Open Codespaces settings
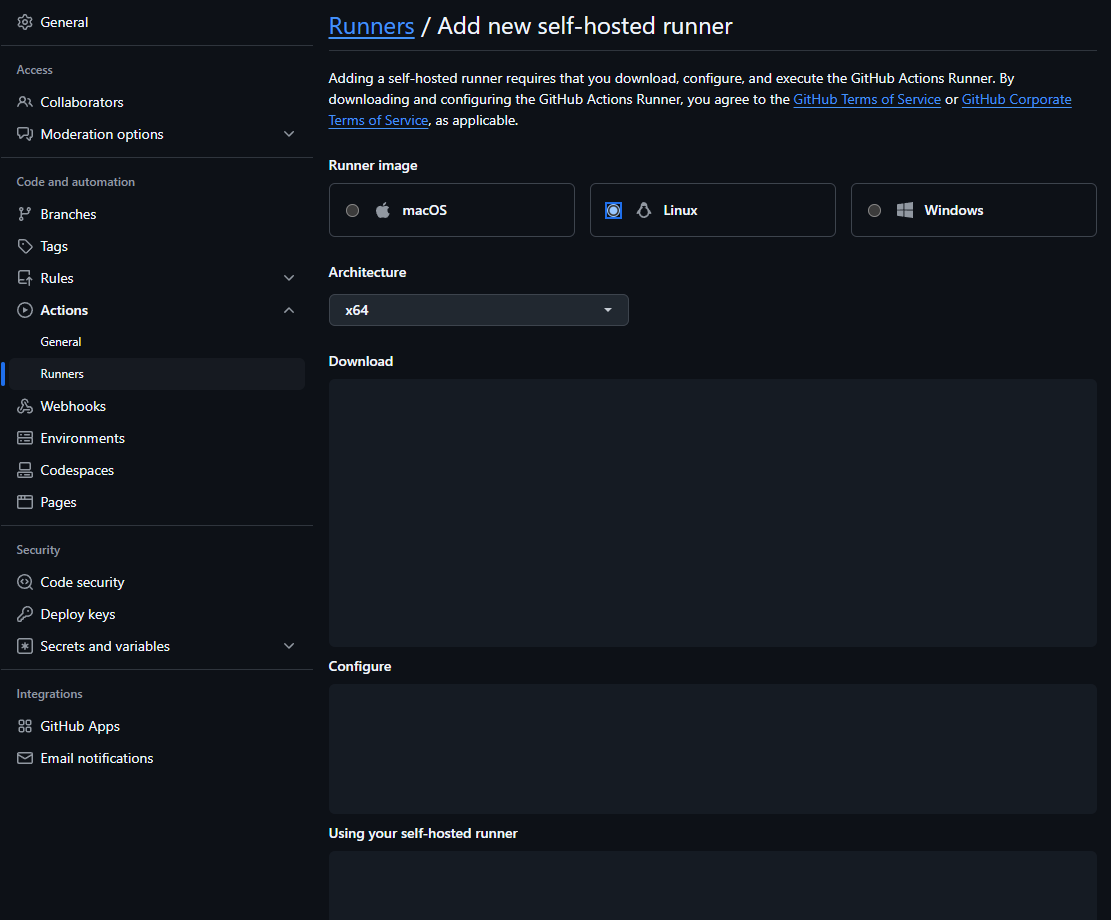The width and height of the screenshot is (1111, 920). 155,470
